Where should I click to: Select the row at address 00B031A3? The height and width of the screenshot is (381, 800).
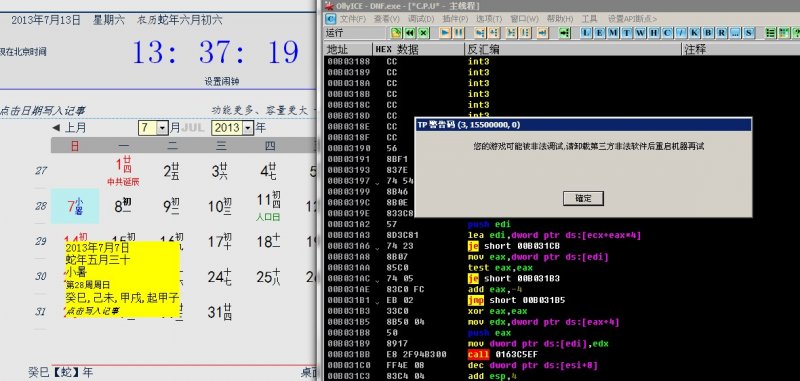pyautogui.click(x=562, y=235)
